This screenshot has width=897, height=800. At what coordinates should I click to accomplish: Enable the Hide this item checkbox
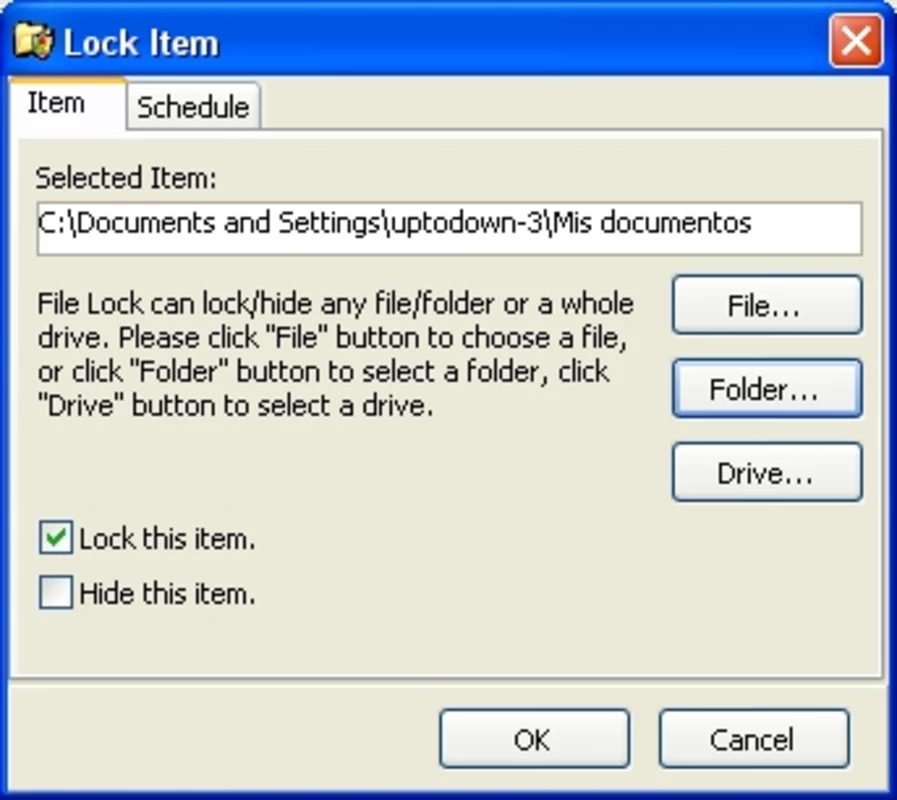click(x=55, y=592)
